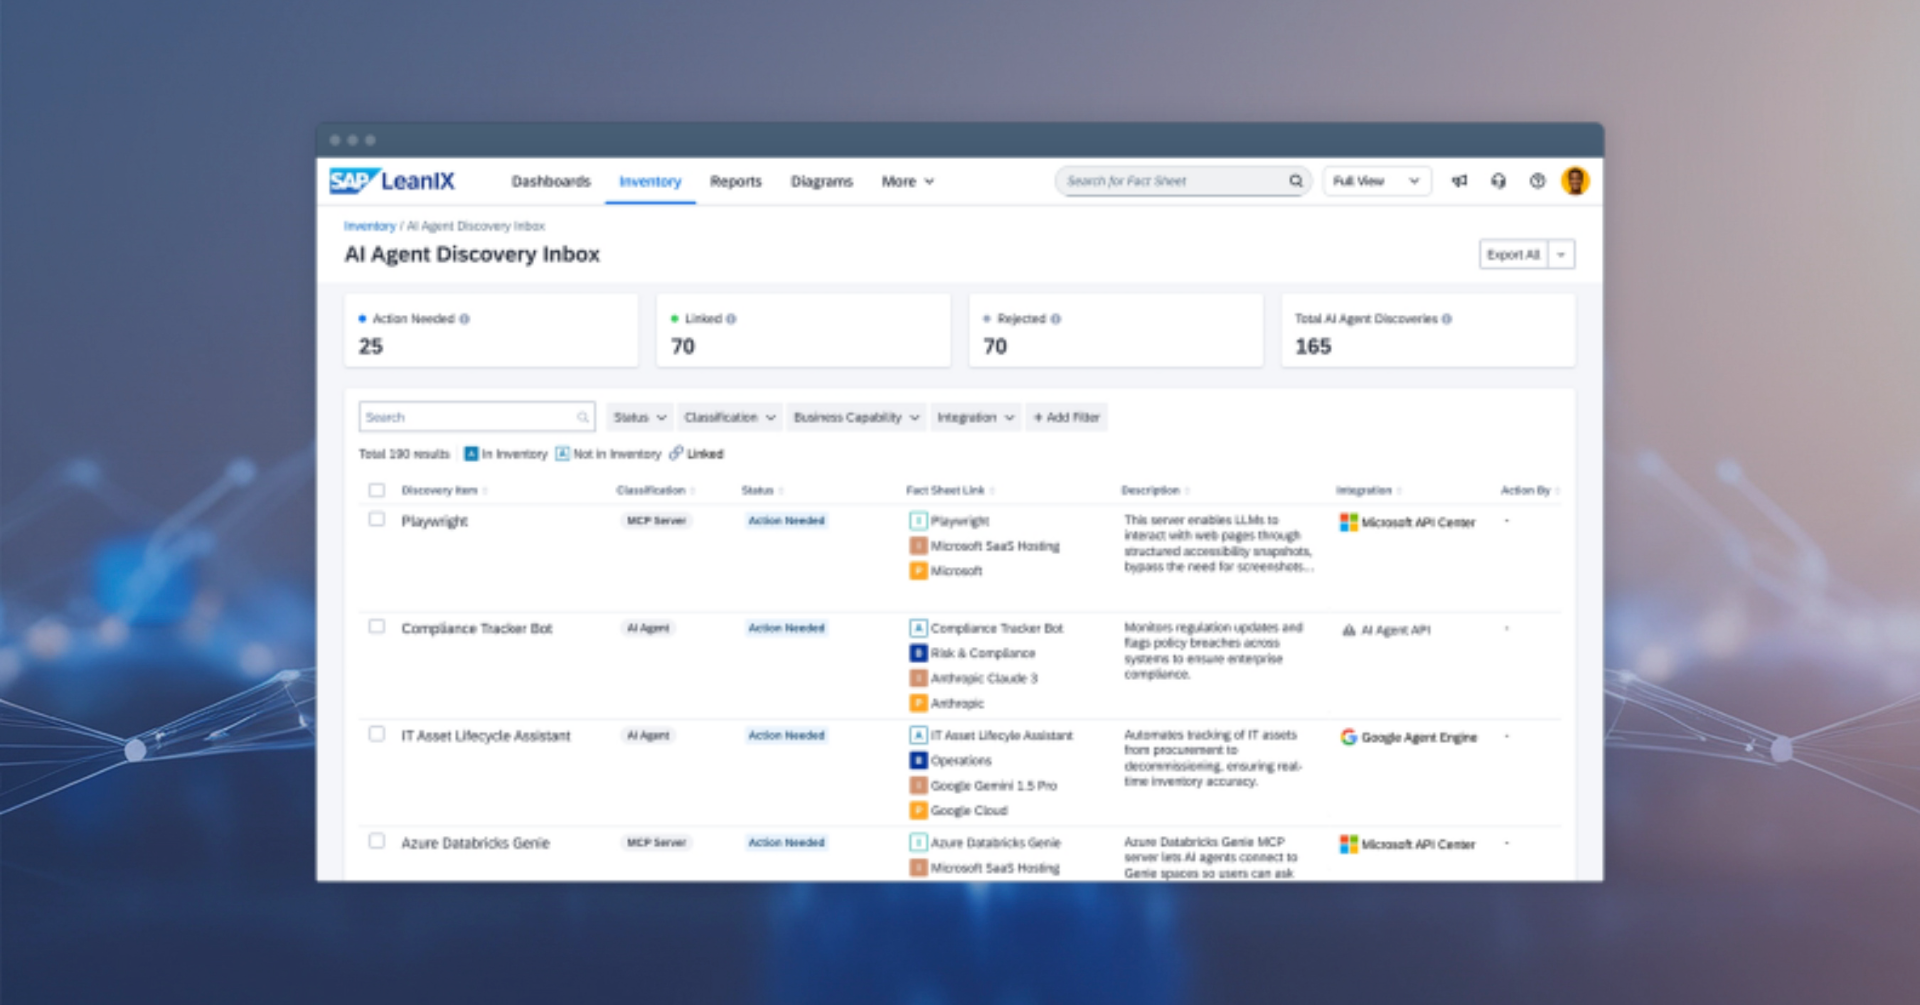1920x1005 pixels.
Task: Open the Business Capability filter dropdown
Action: (855, 417)
